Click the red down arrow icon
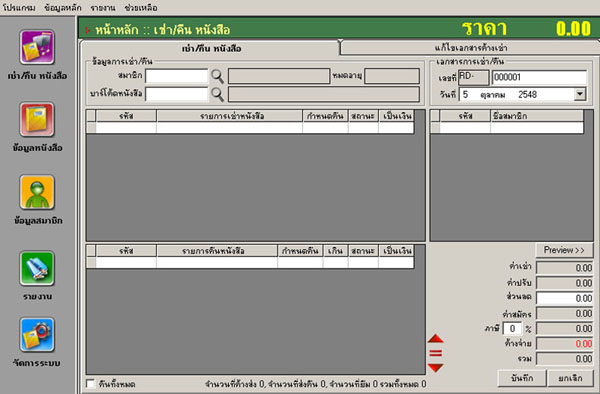 (x=435, y=368)
